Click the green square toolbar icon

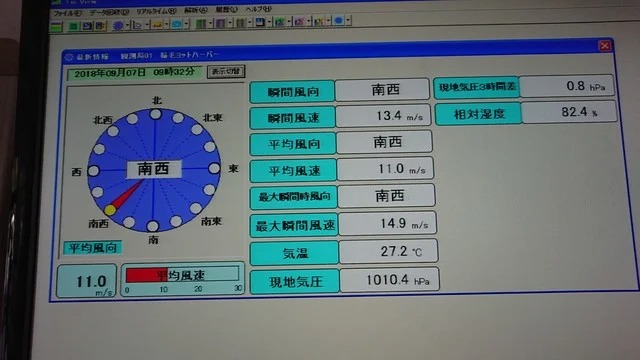pyautogui.click(x=73, y=26)
